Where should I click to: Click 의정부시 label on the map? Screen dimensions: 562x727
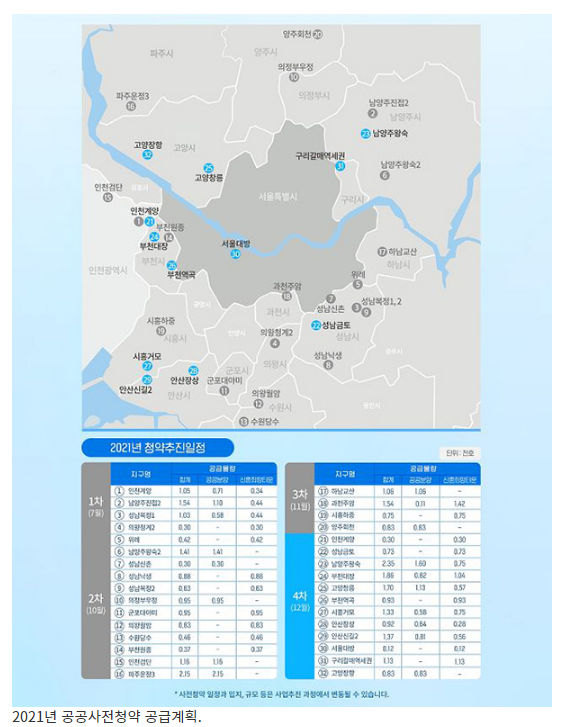[314, 96]
